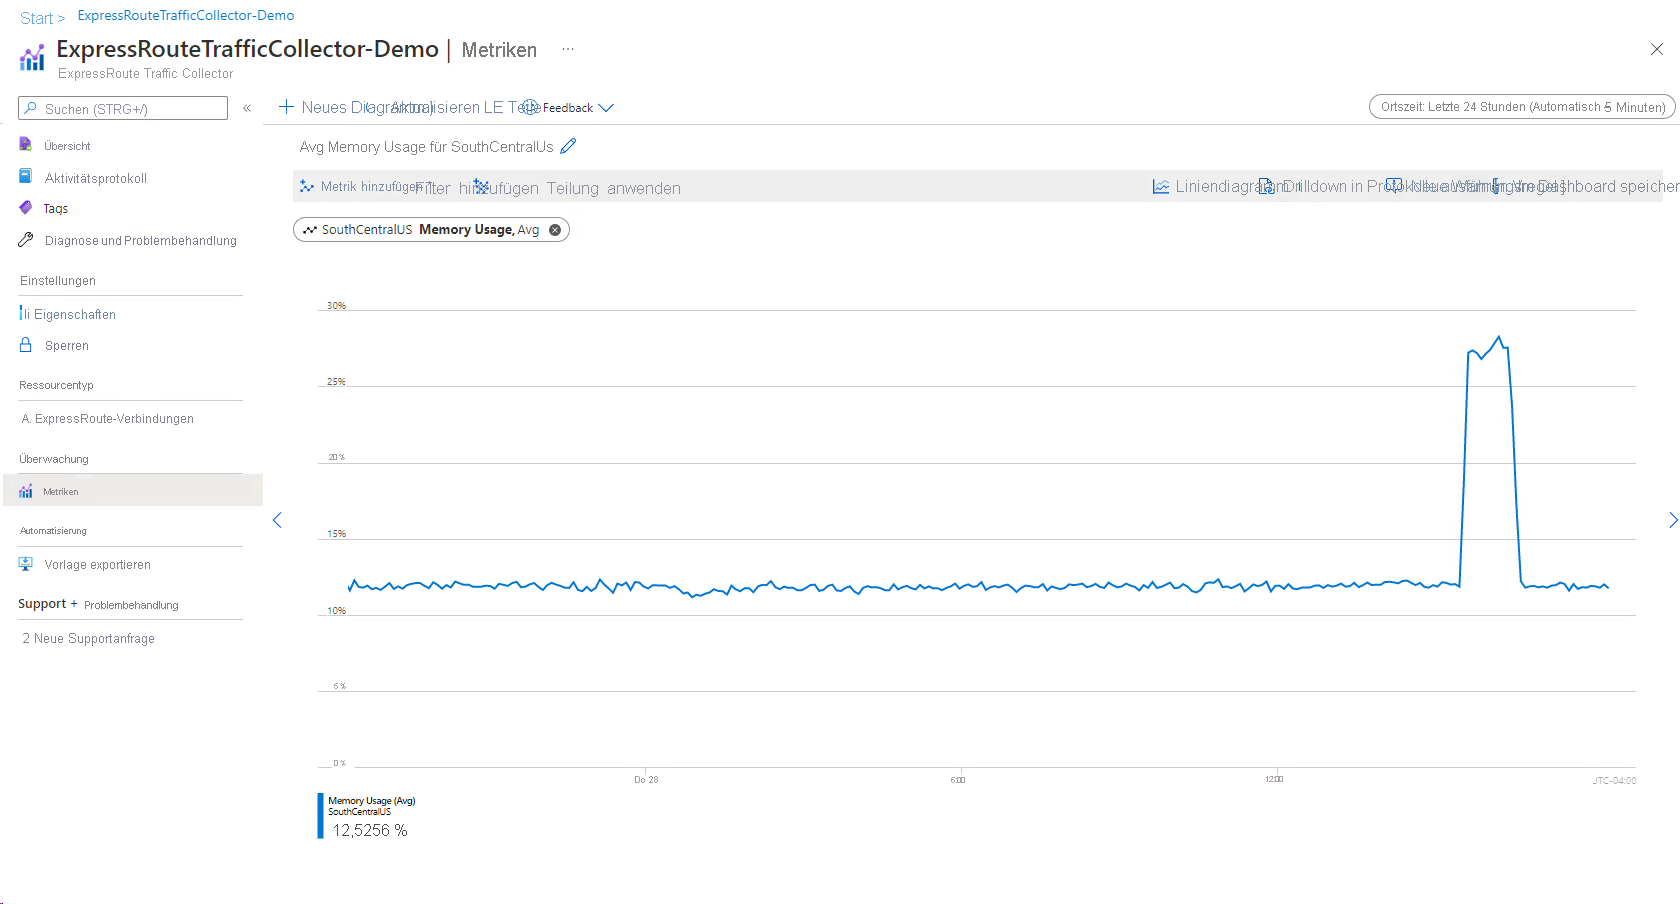Remove the SouthCentralUS Memory Usage metric pill
1680x904 pixels.
[x=555, y=230]
